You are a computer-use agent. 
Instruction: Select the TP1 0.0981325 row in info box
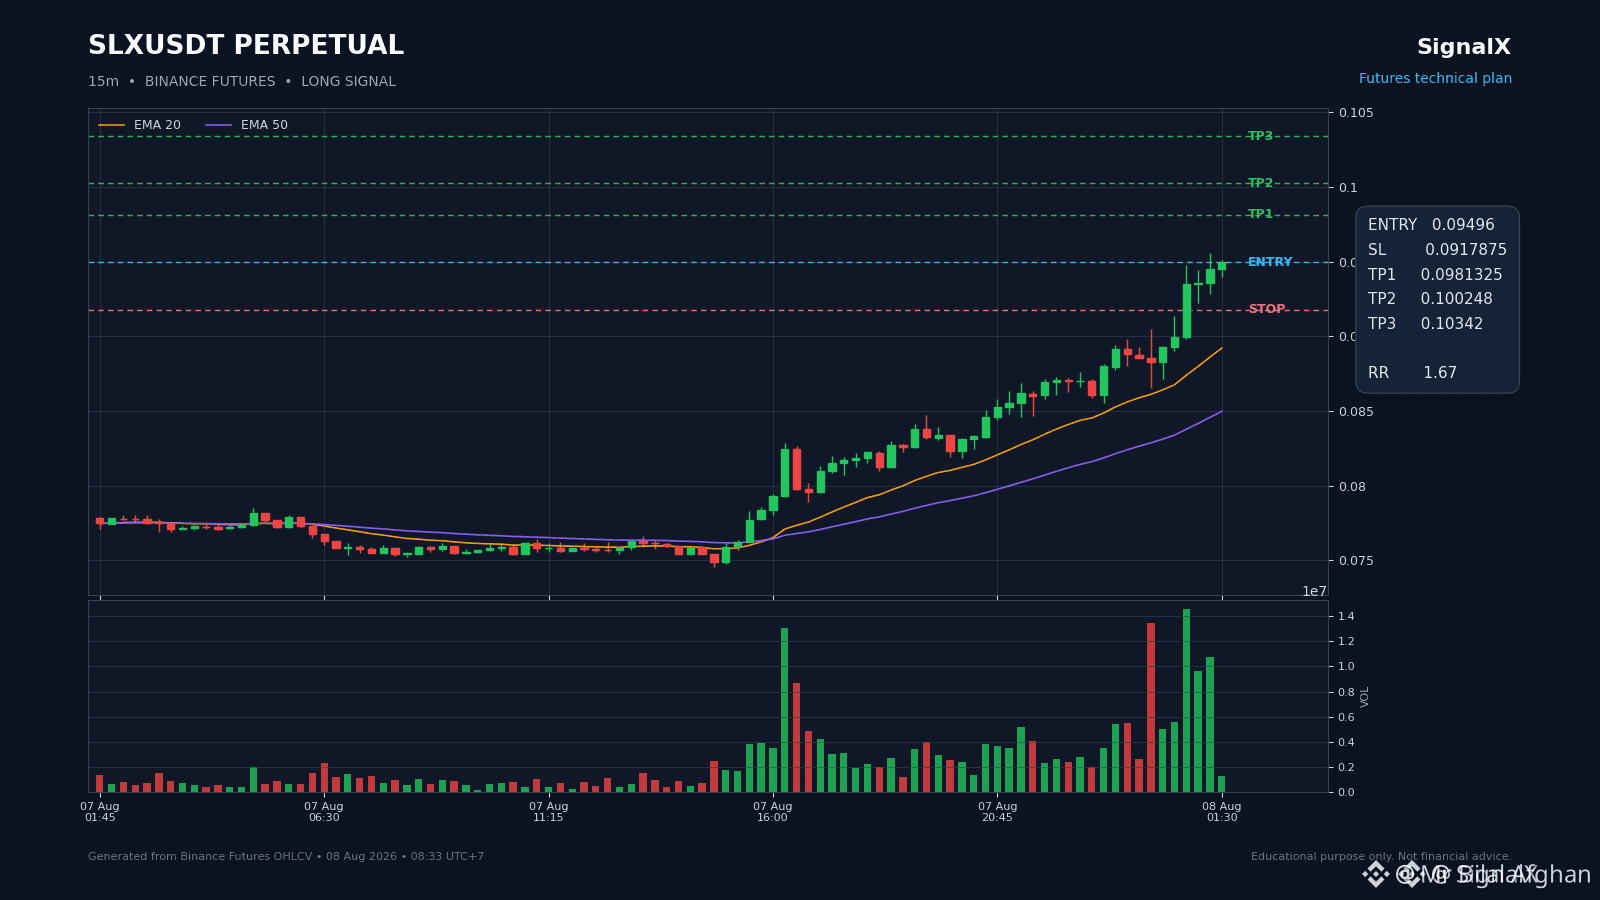[x=1435, y=275]
